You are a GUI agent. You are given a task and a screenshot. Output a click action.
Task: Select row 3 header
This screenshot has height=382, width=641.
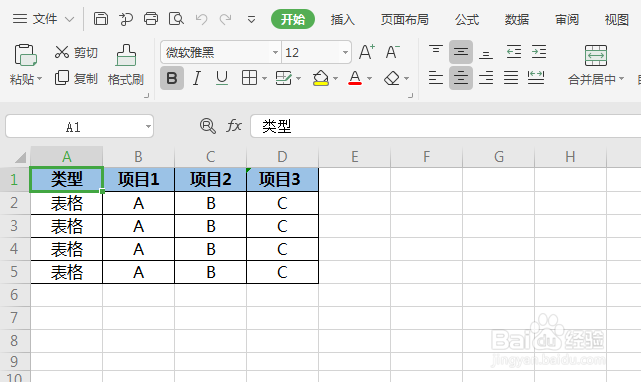tap(14, 226)
